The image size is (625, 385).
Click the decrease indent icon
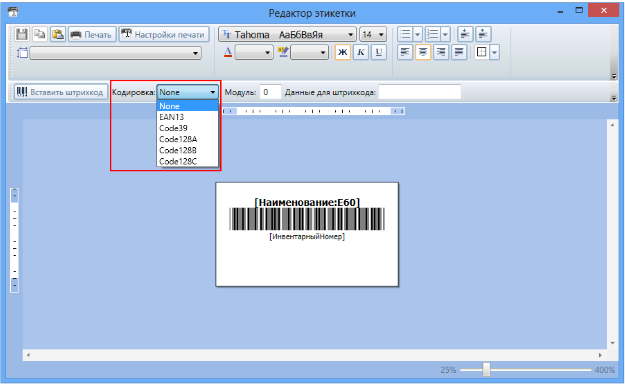[x=465, y=34]
